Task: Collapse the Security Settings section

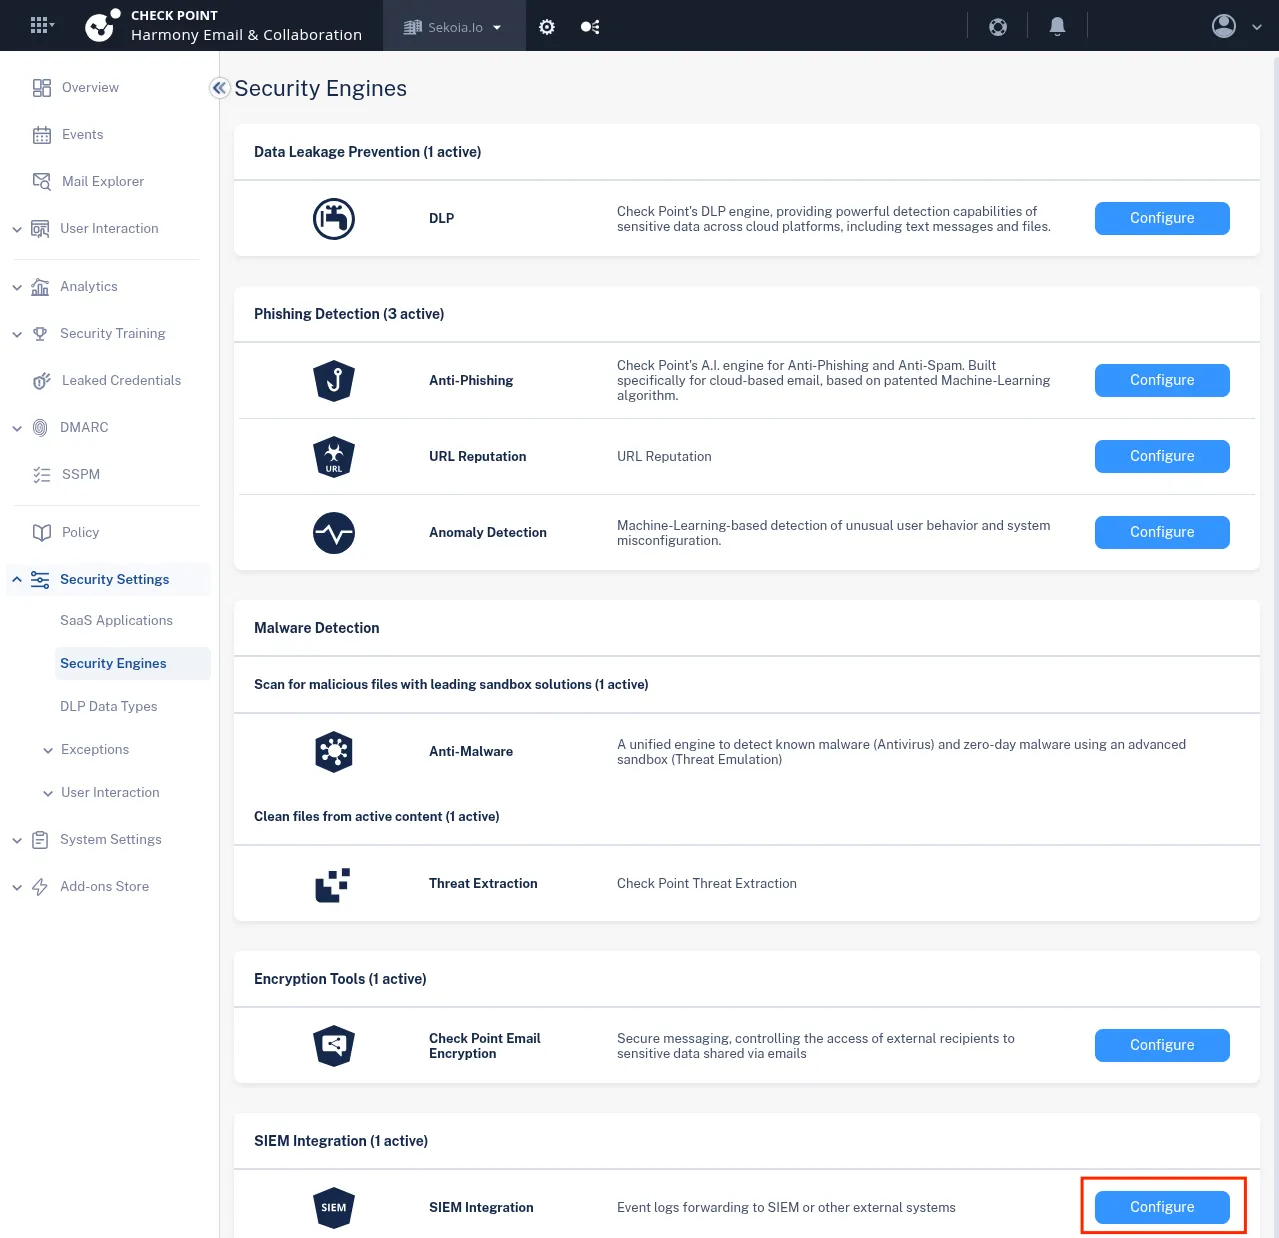Action: click(17, 580)
